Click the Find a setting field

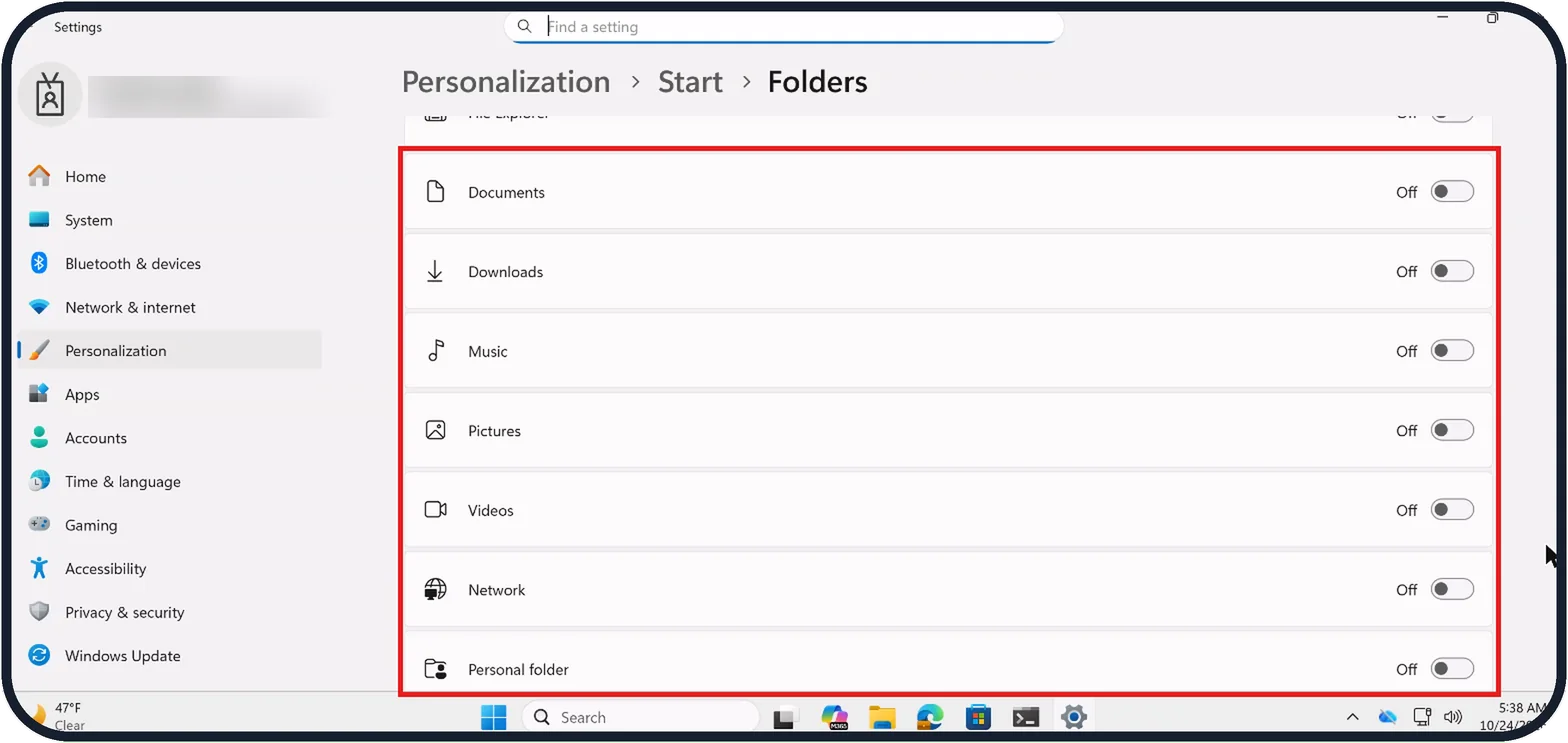(x=784, y=27)
